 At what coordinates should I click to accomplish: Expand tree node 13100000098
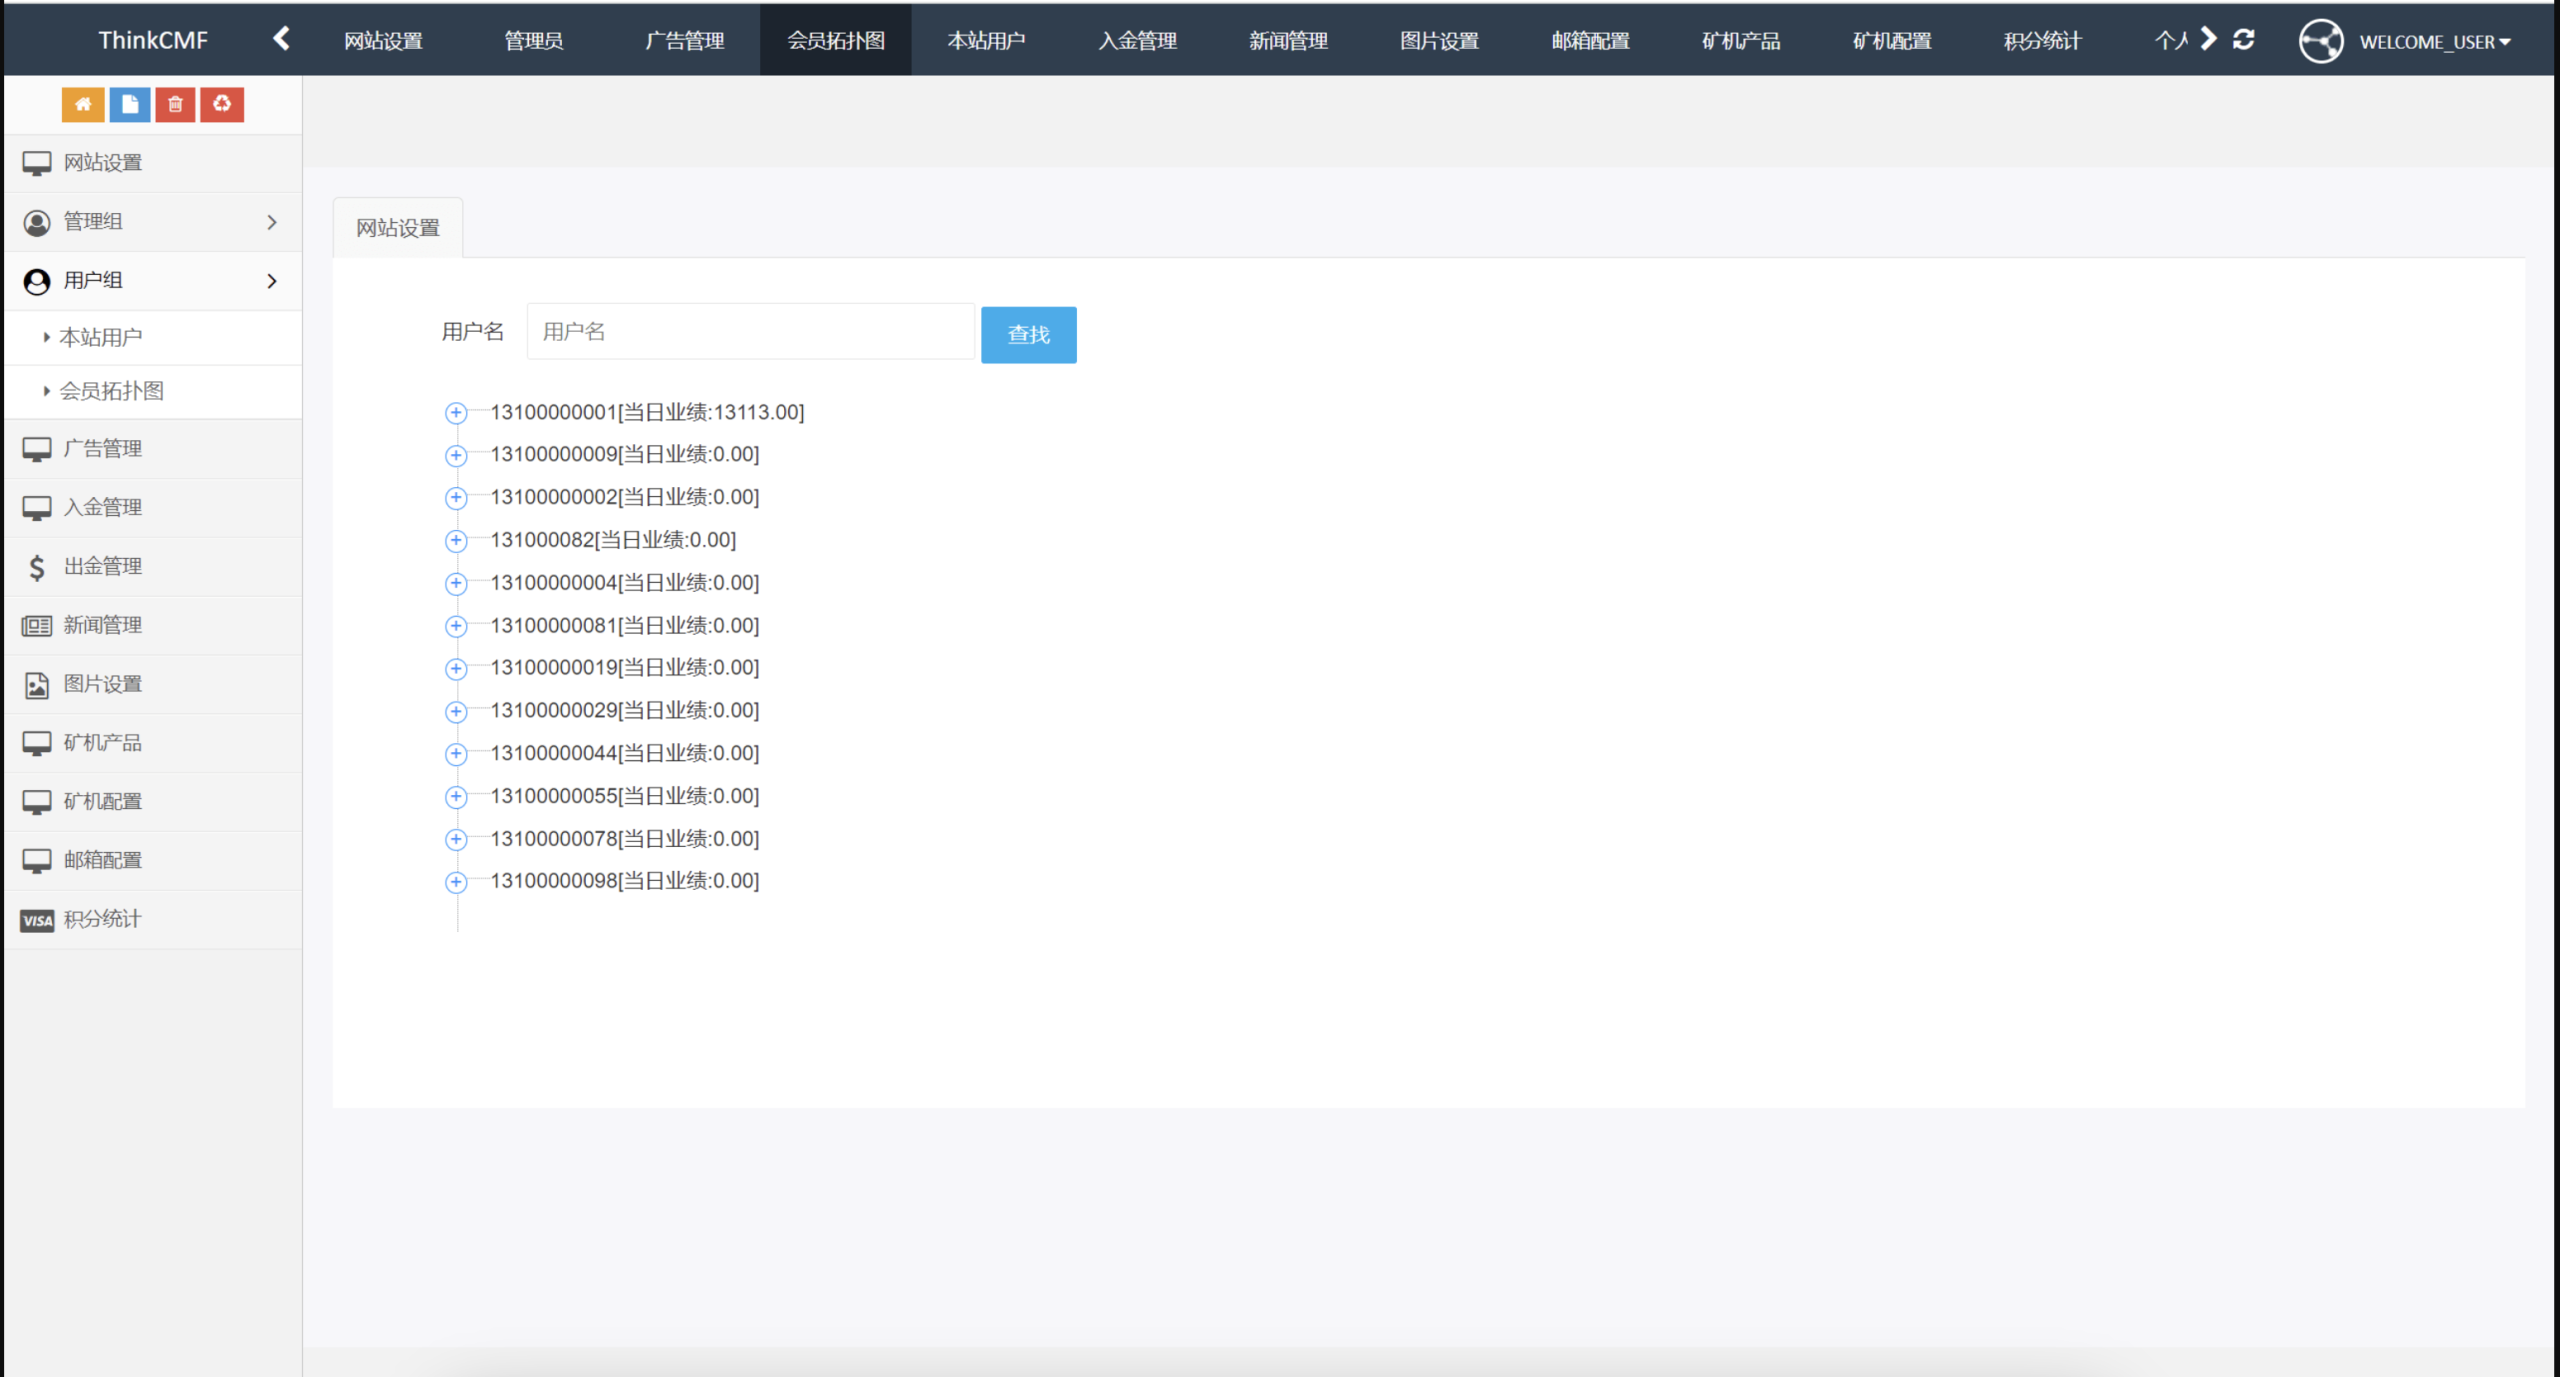pyautogui.click(x=456, y=882)
